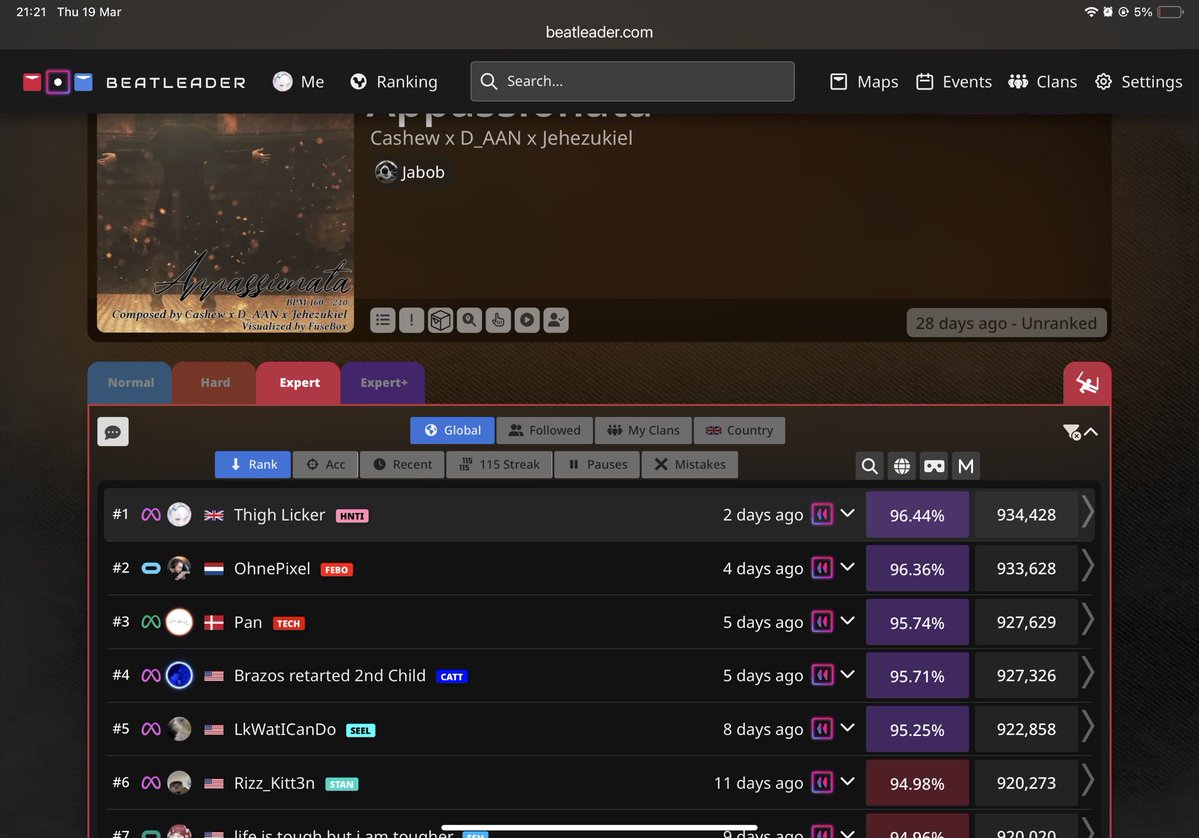Sort leaderboard by Rank
Viewport: 1199px width, 838px height.
click(x=253, y=464)
